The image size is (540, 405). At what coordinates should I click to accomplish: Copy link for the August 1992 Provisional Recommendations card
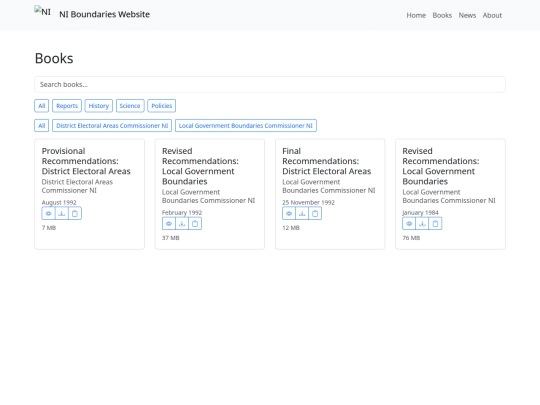point(75,214)
